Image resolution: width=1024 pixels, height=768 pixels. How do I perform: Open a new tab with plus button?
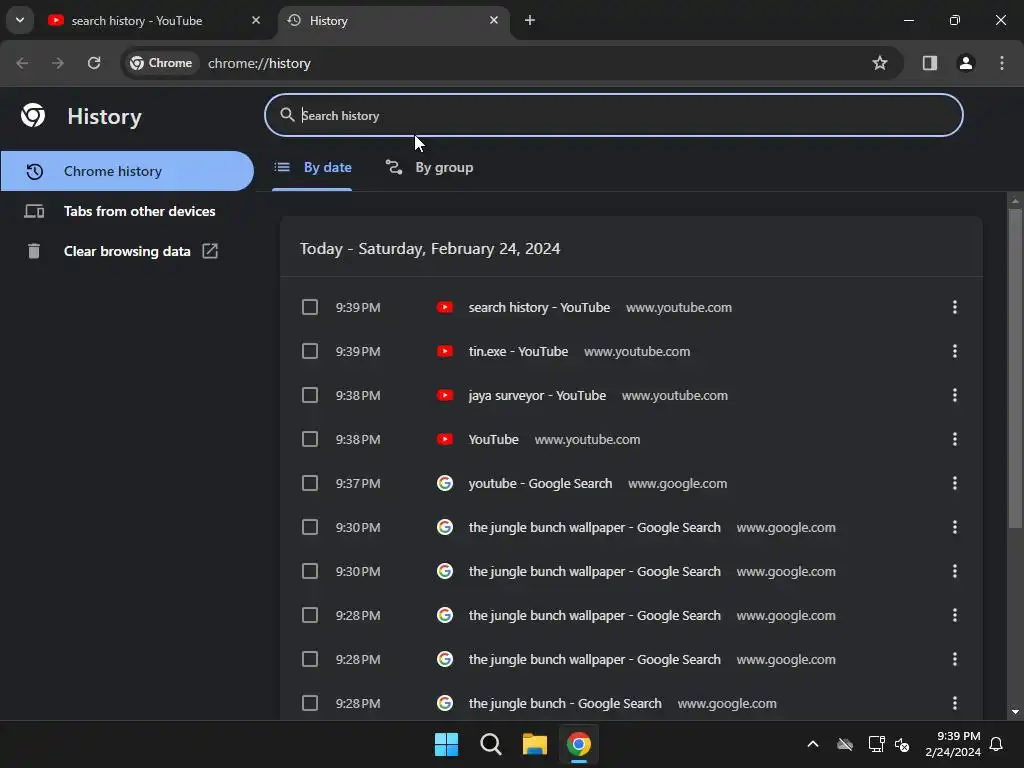click(530, 20)
